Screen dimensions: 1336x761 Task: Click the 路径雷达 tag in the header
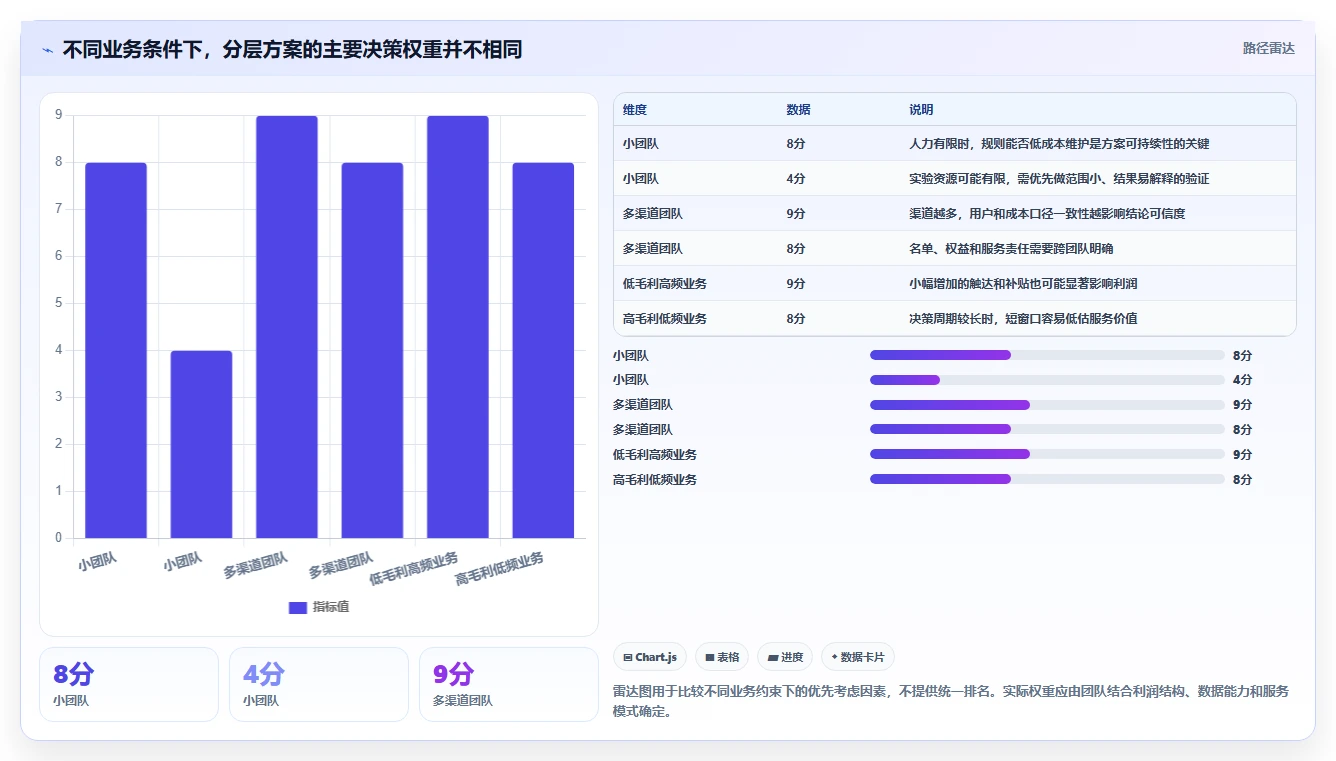pyautogui.click(x=1269, y=48)
